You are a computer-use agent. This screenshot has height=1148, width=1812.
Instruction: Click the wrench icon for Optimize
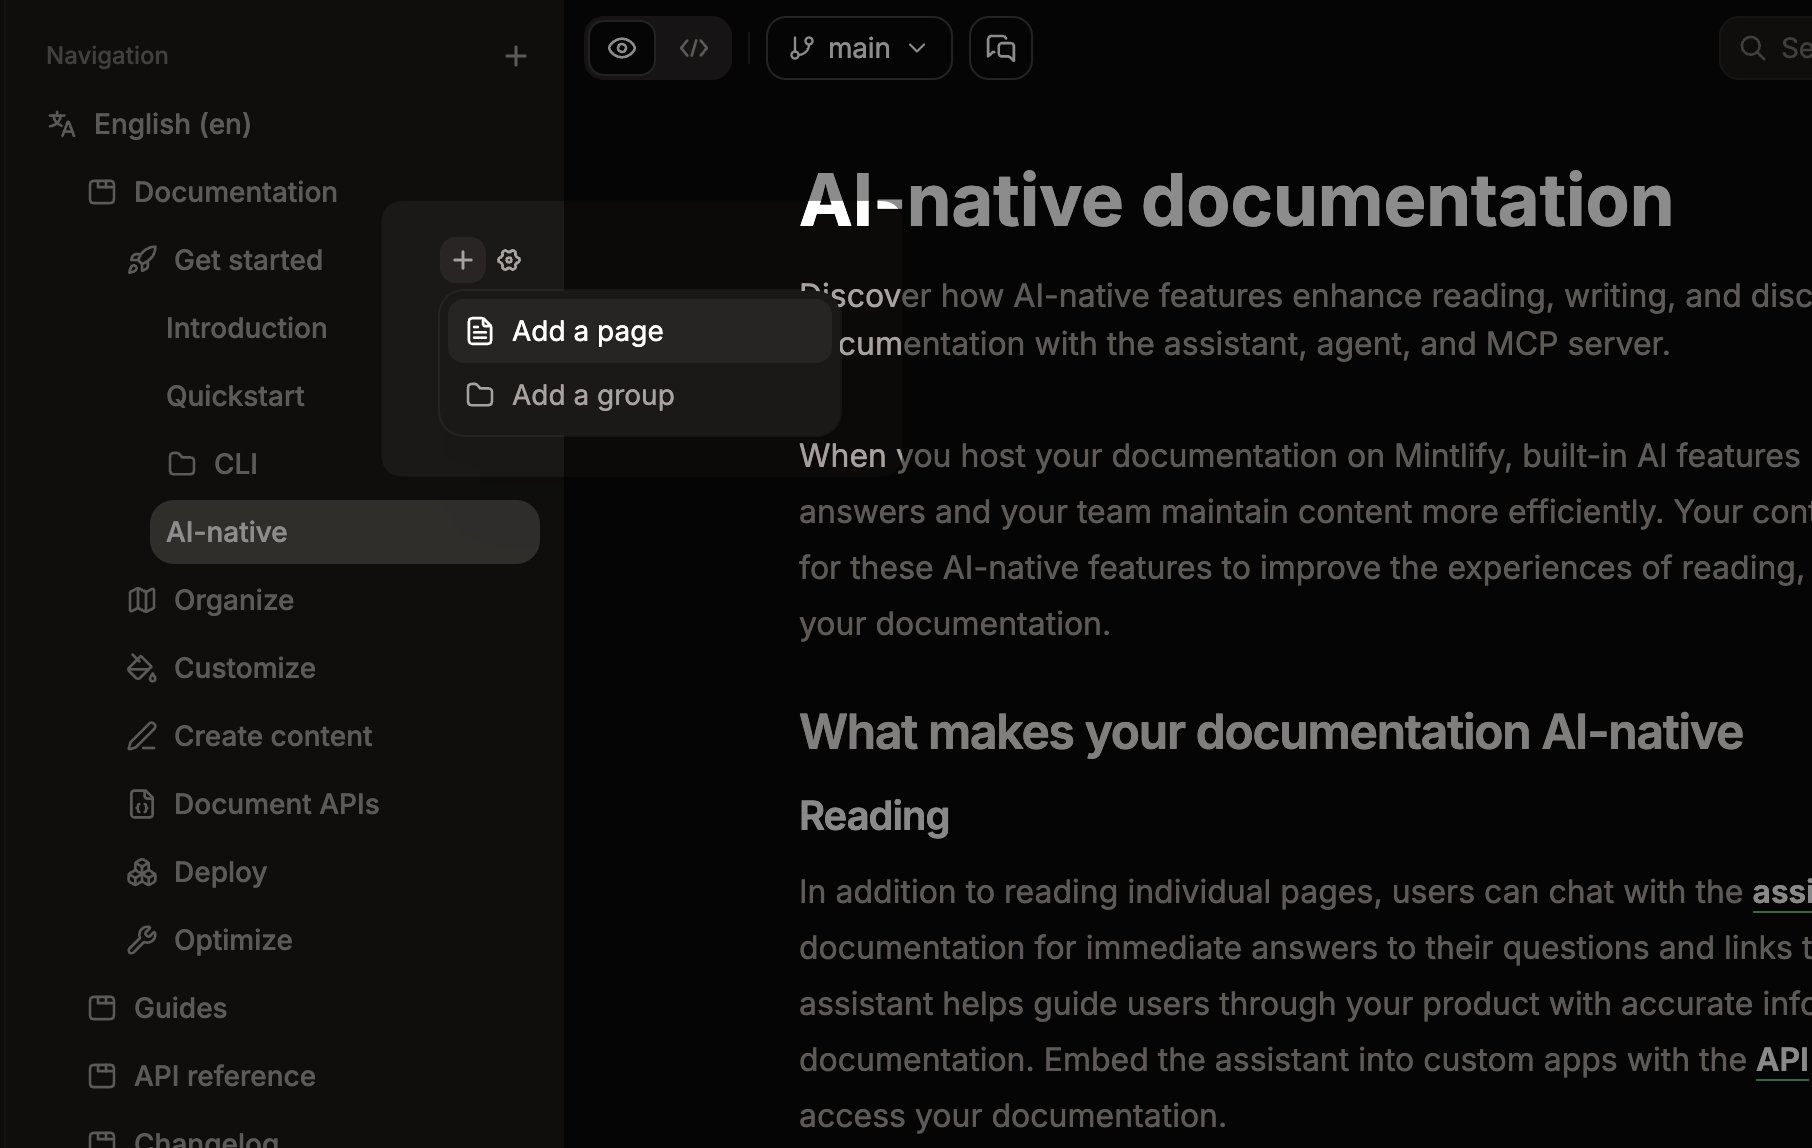[x=142, y=940]
